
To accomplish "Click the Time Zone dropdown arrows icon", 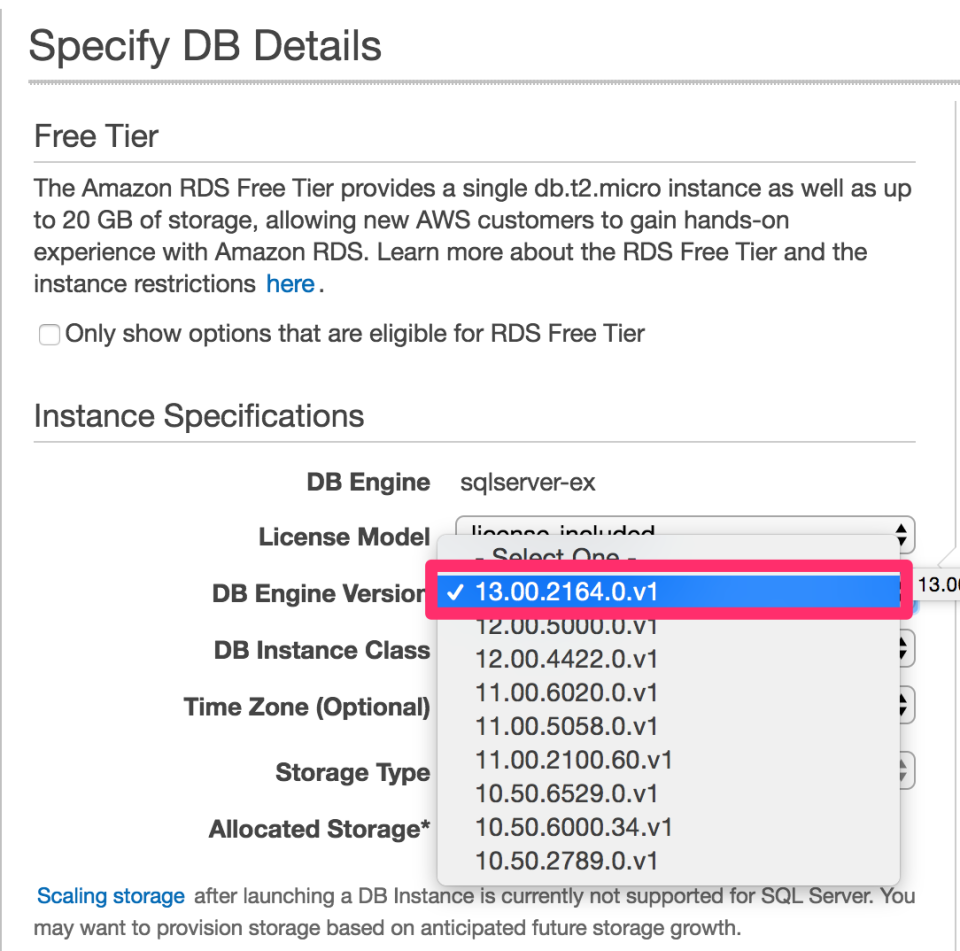I will (x=901, y=704).
